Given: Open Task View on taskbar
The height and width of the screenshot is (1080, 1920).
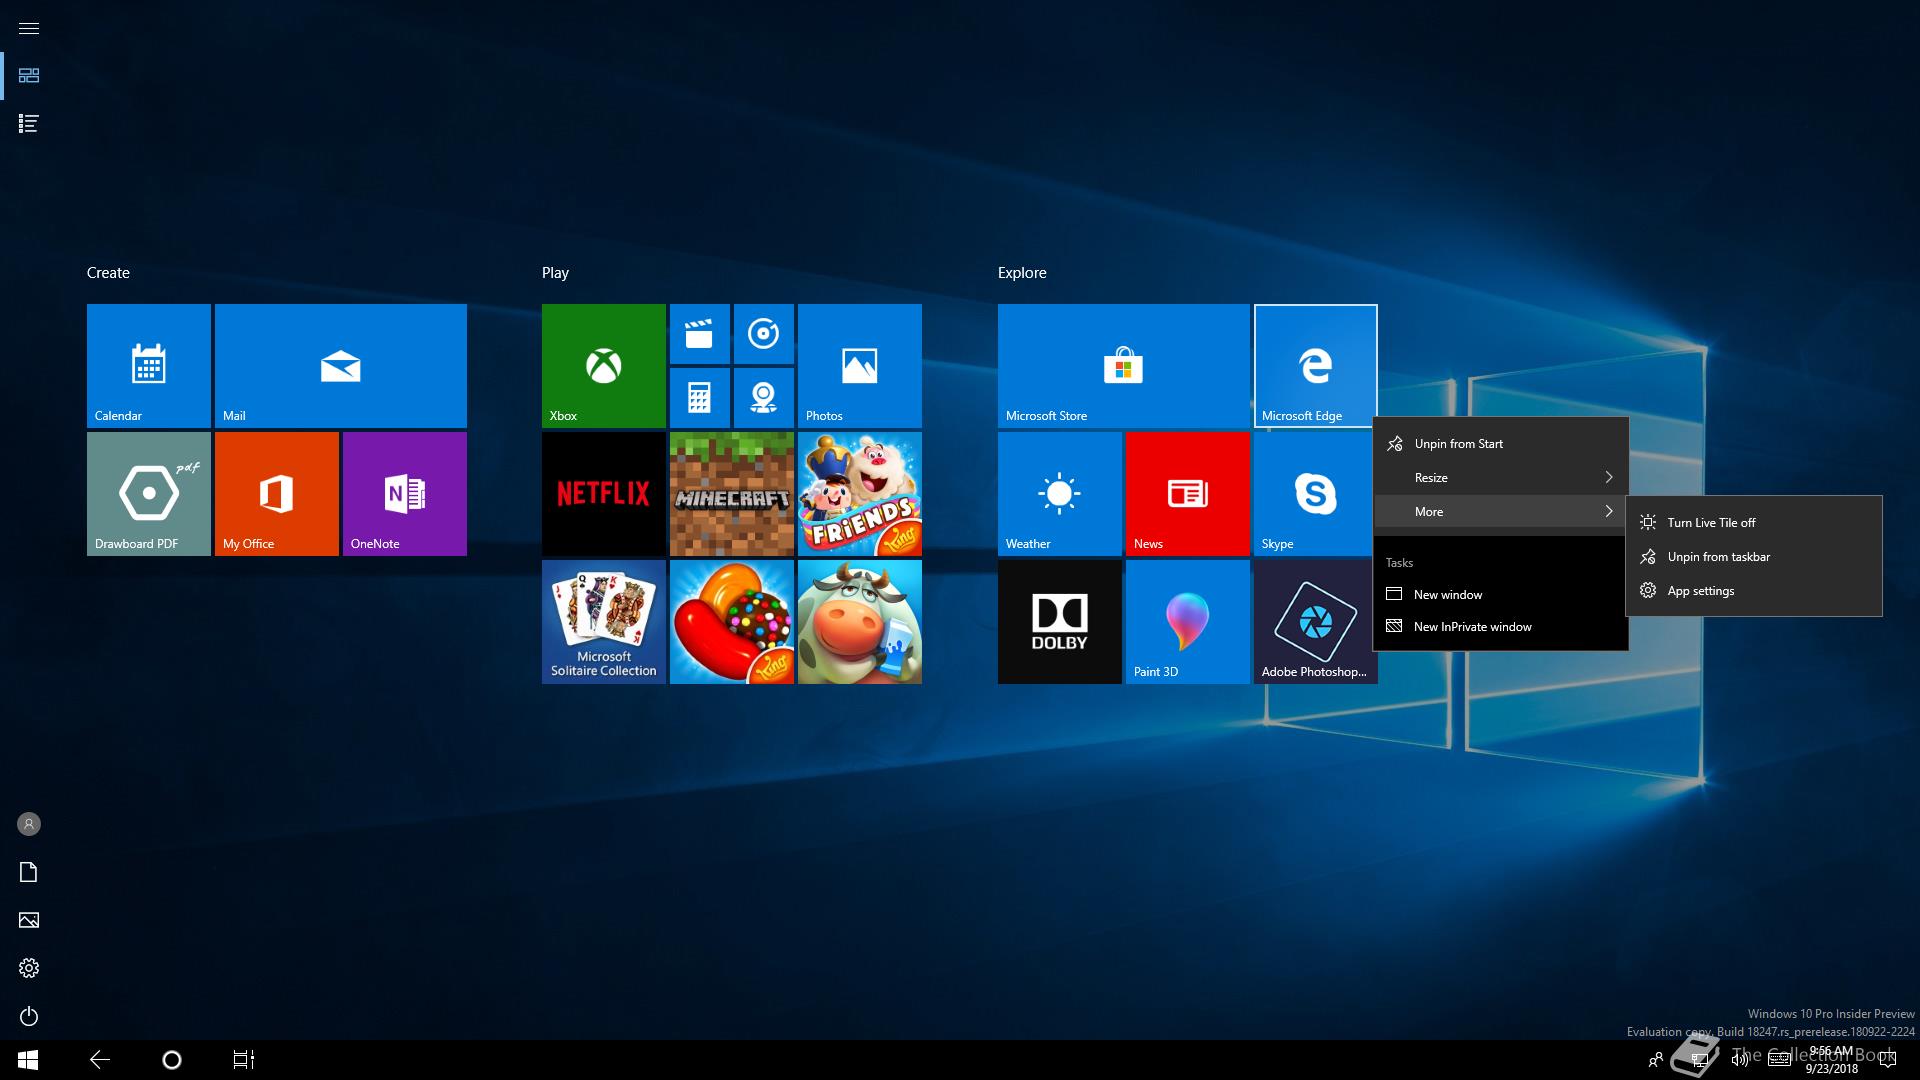Looking at the screenshot, I should (x=244, y=1060).
